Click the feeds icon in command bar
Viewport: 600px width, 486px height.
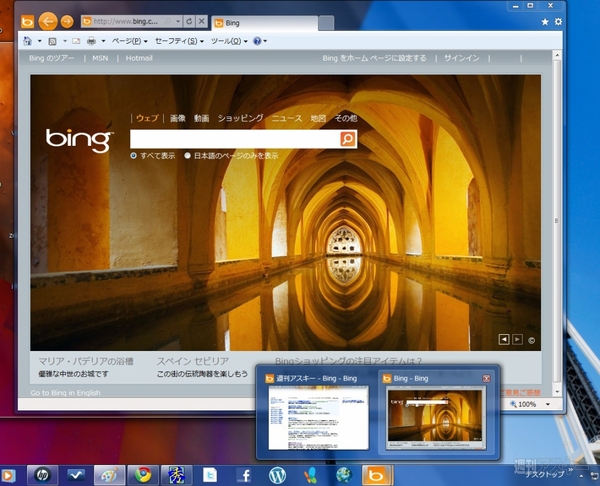pyautogui.click(x=52, y=41)
